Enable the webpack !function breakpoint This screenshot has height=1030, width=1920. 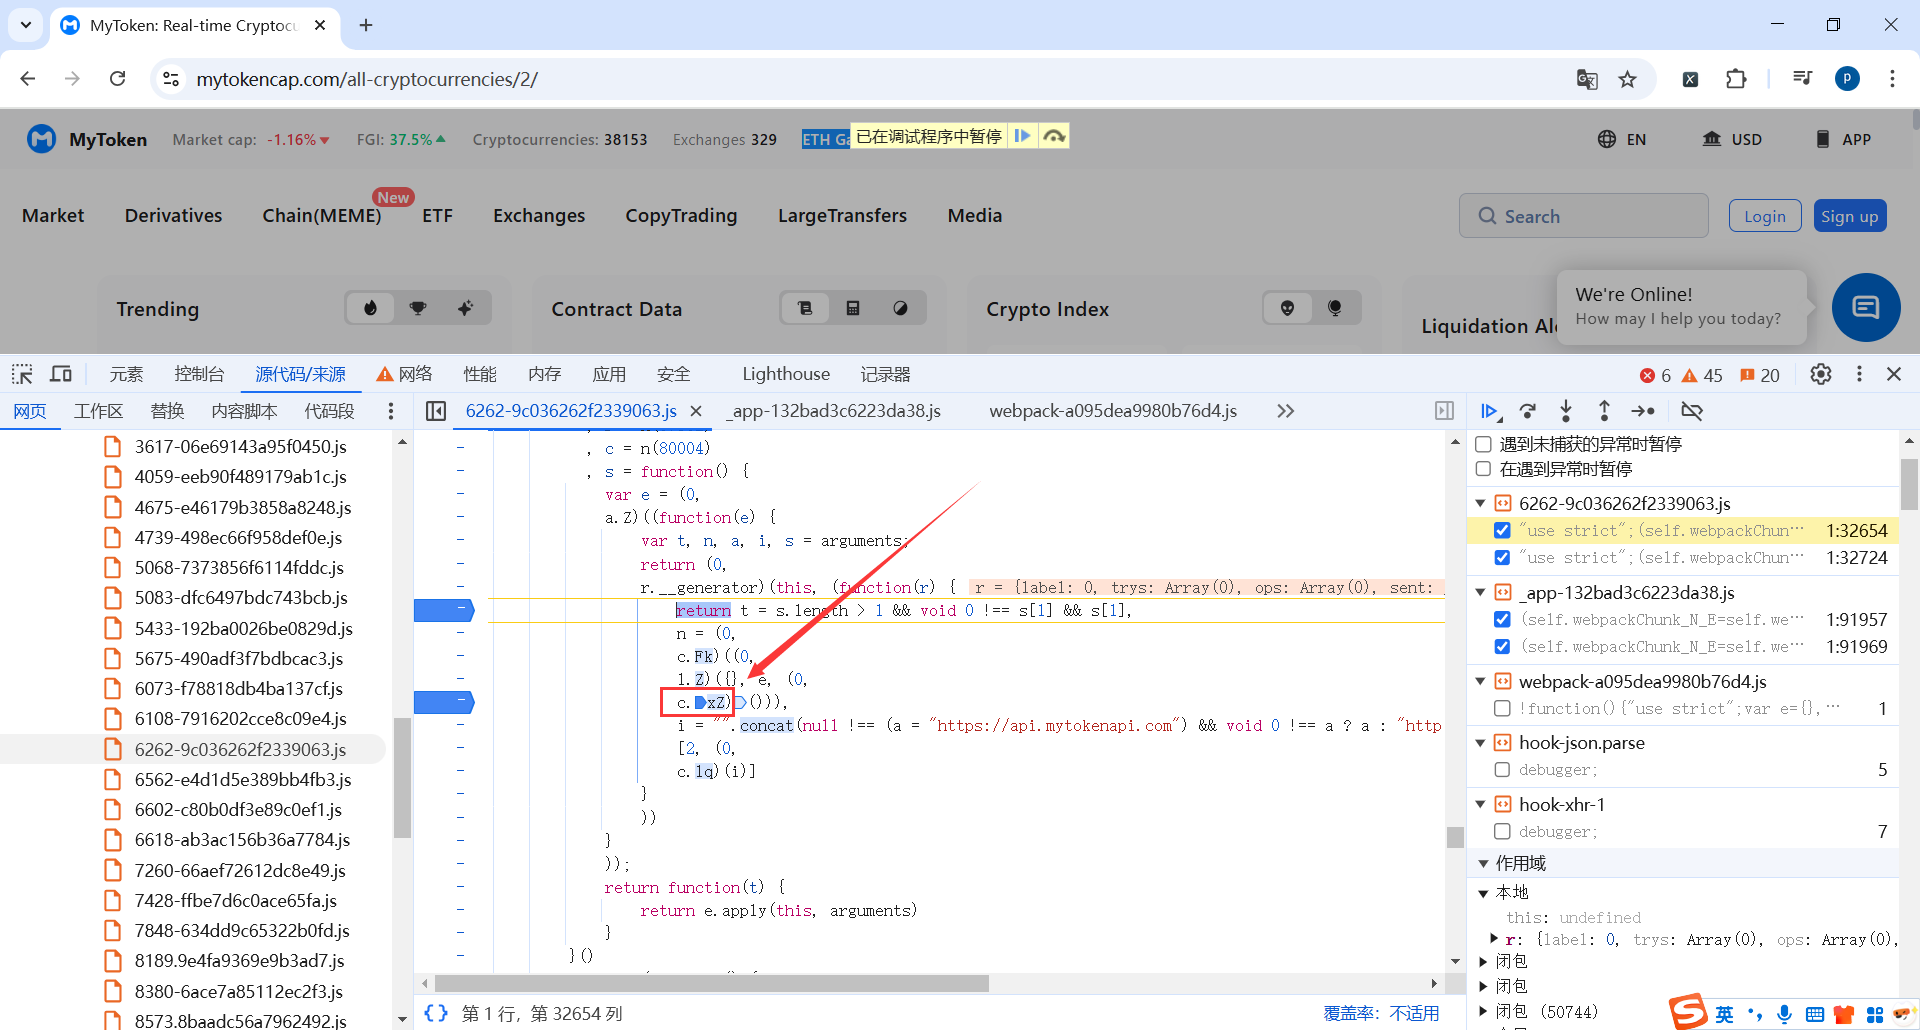(x=1502, y=709)
